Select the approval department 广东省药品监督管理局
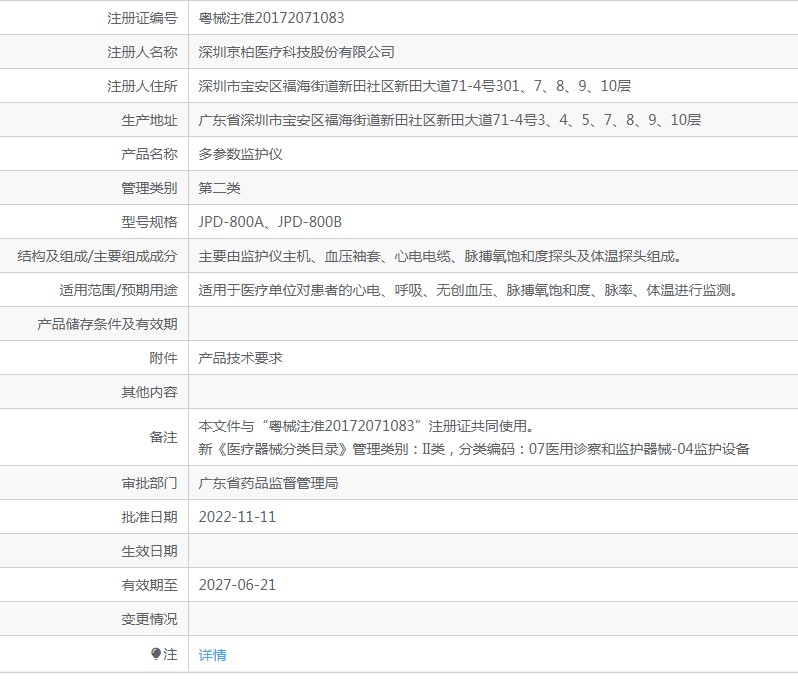The image size is (798, 682). coord(268,483)
